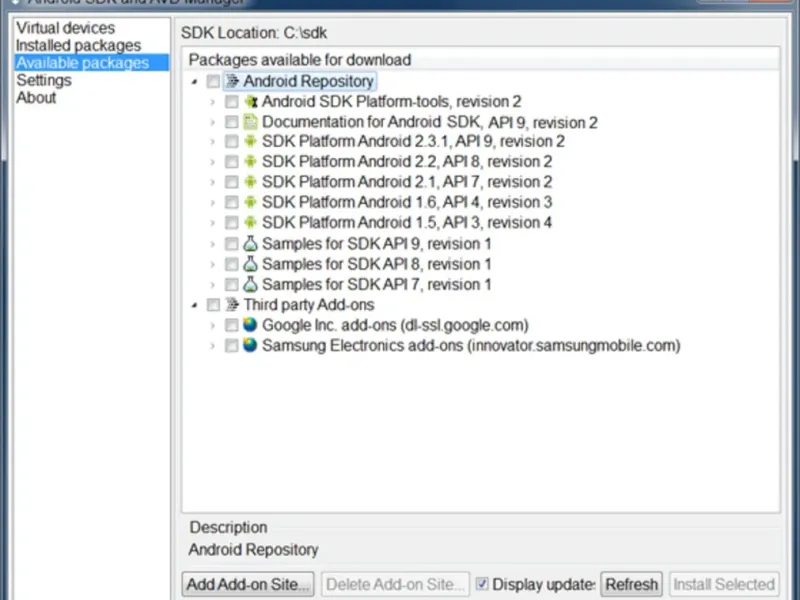The image size is (800, 600).
Task: Select 'Google Inc. add-ons (dl-ssl.google.com)' text
Action: (x=395, y=325)
